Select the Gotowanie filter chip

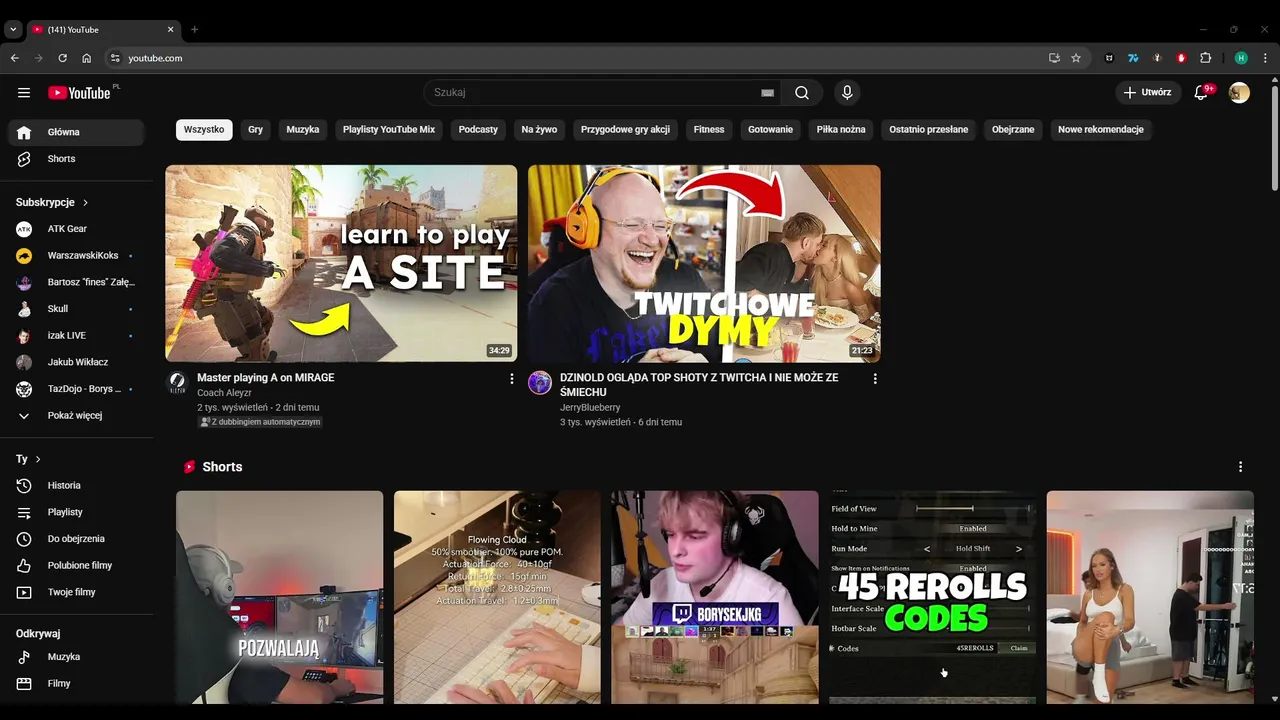pyautogui.click(x=770, y=130)
